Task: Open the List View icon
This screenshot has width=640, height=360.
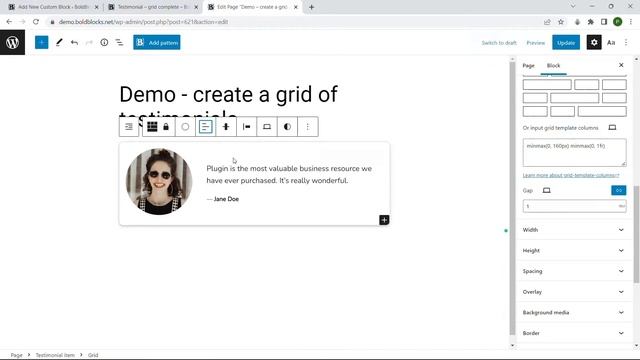Action: click(119, 42)
